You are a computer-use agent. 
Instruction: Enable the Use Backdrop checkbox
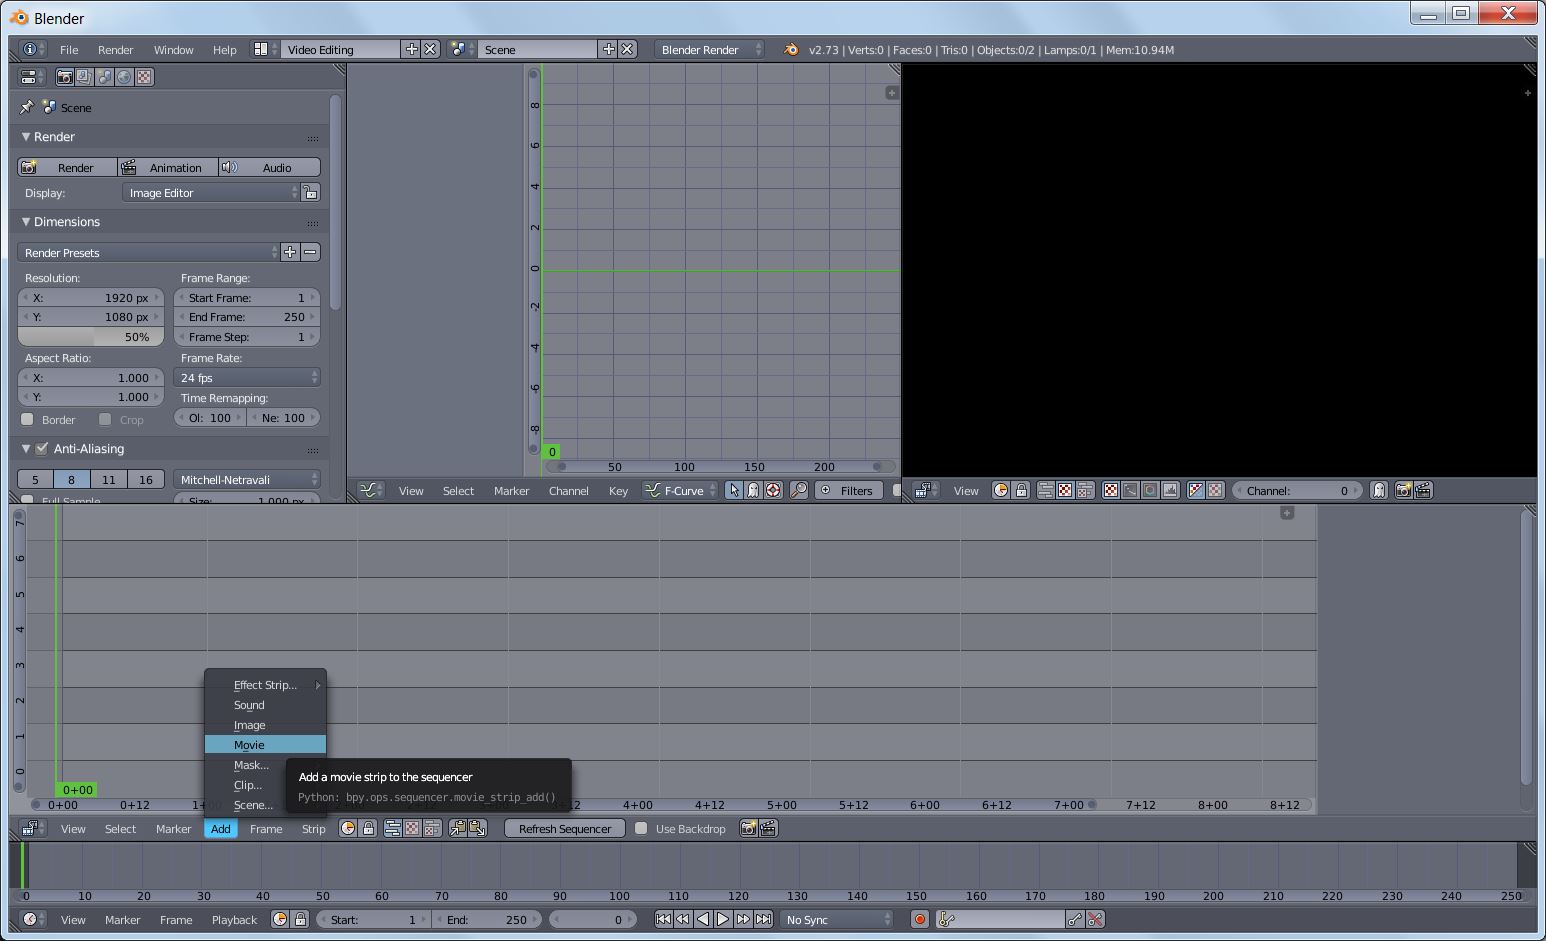[641, 828]
